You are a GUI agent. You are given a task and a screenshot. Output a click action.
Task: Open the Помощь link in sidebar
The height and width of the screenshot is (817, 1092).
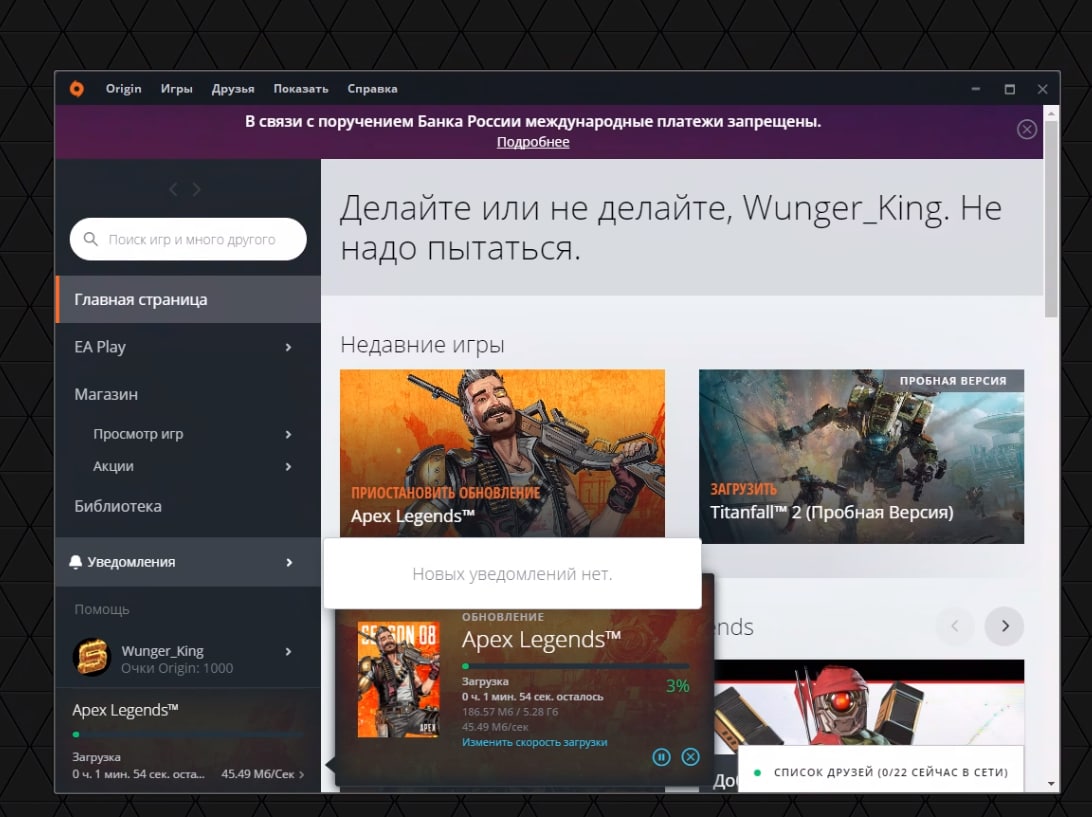tap(102, 609)
